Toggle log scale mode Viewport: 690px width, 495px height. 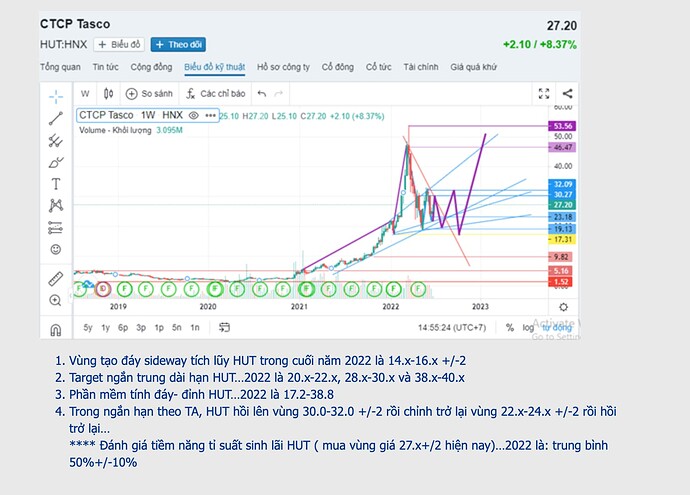coord(528,327)
